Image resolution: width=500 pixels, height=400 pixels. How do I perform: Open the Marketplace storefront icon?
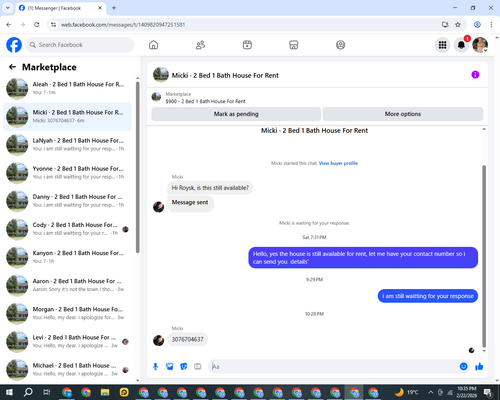pos(294,45)
